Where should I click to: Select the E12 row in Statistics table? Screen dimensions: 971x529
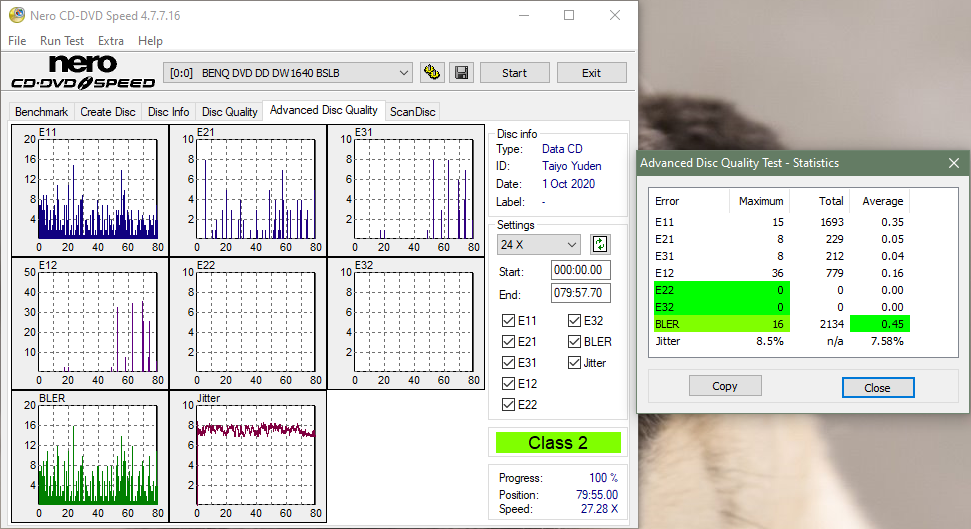(780, 273)
